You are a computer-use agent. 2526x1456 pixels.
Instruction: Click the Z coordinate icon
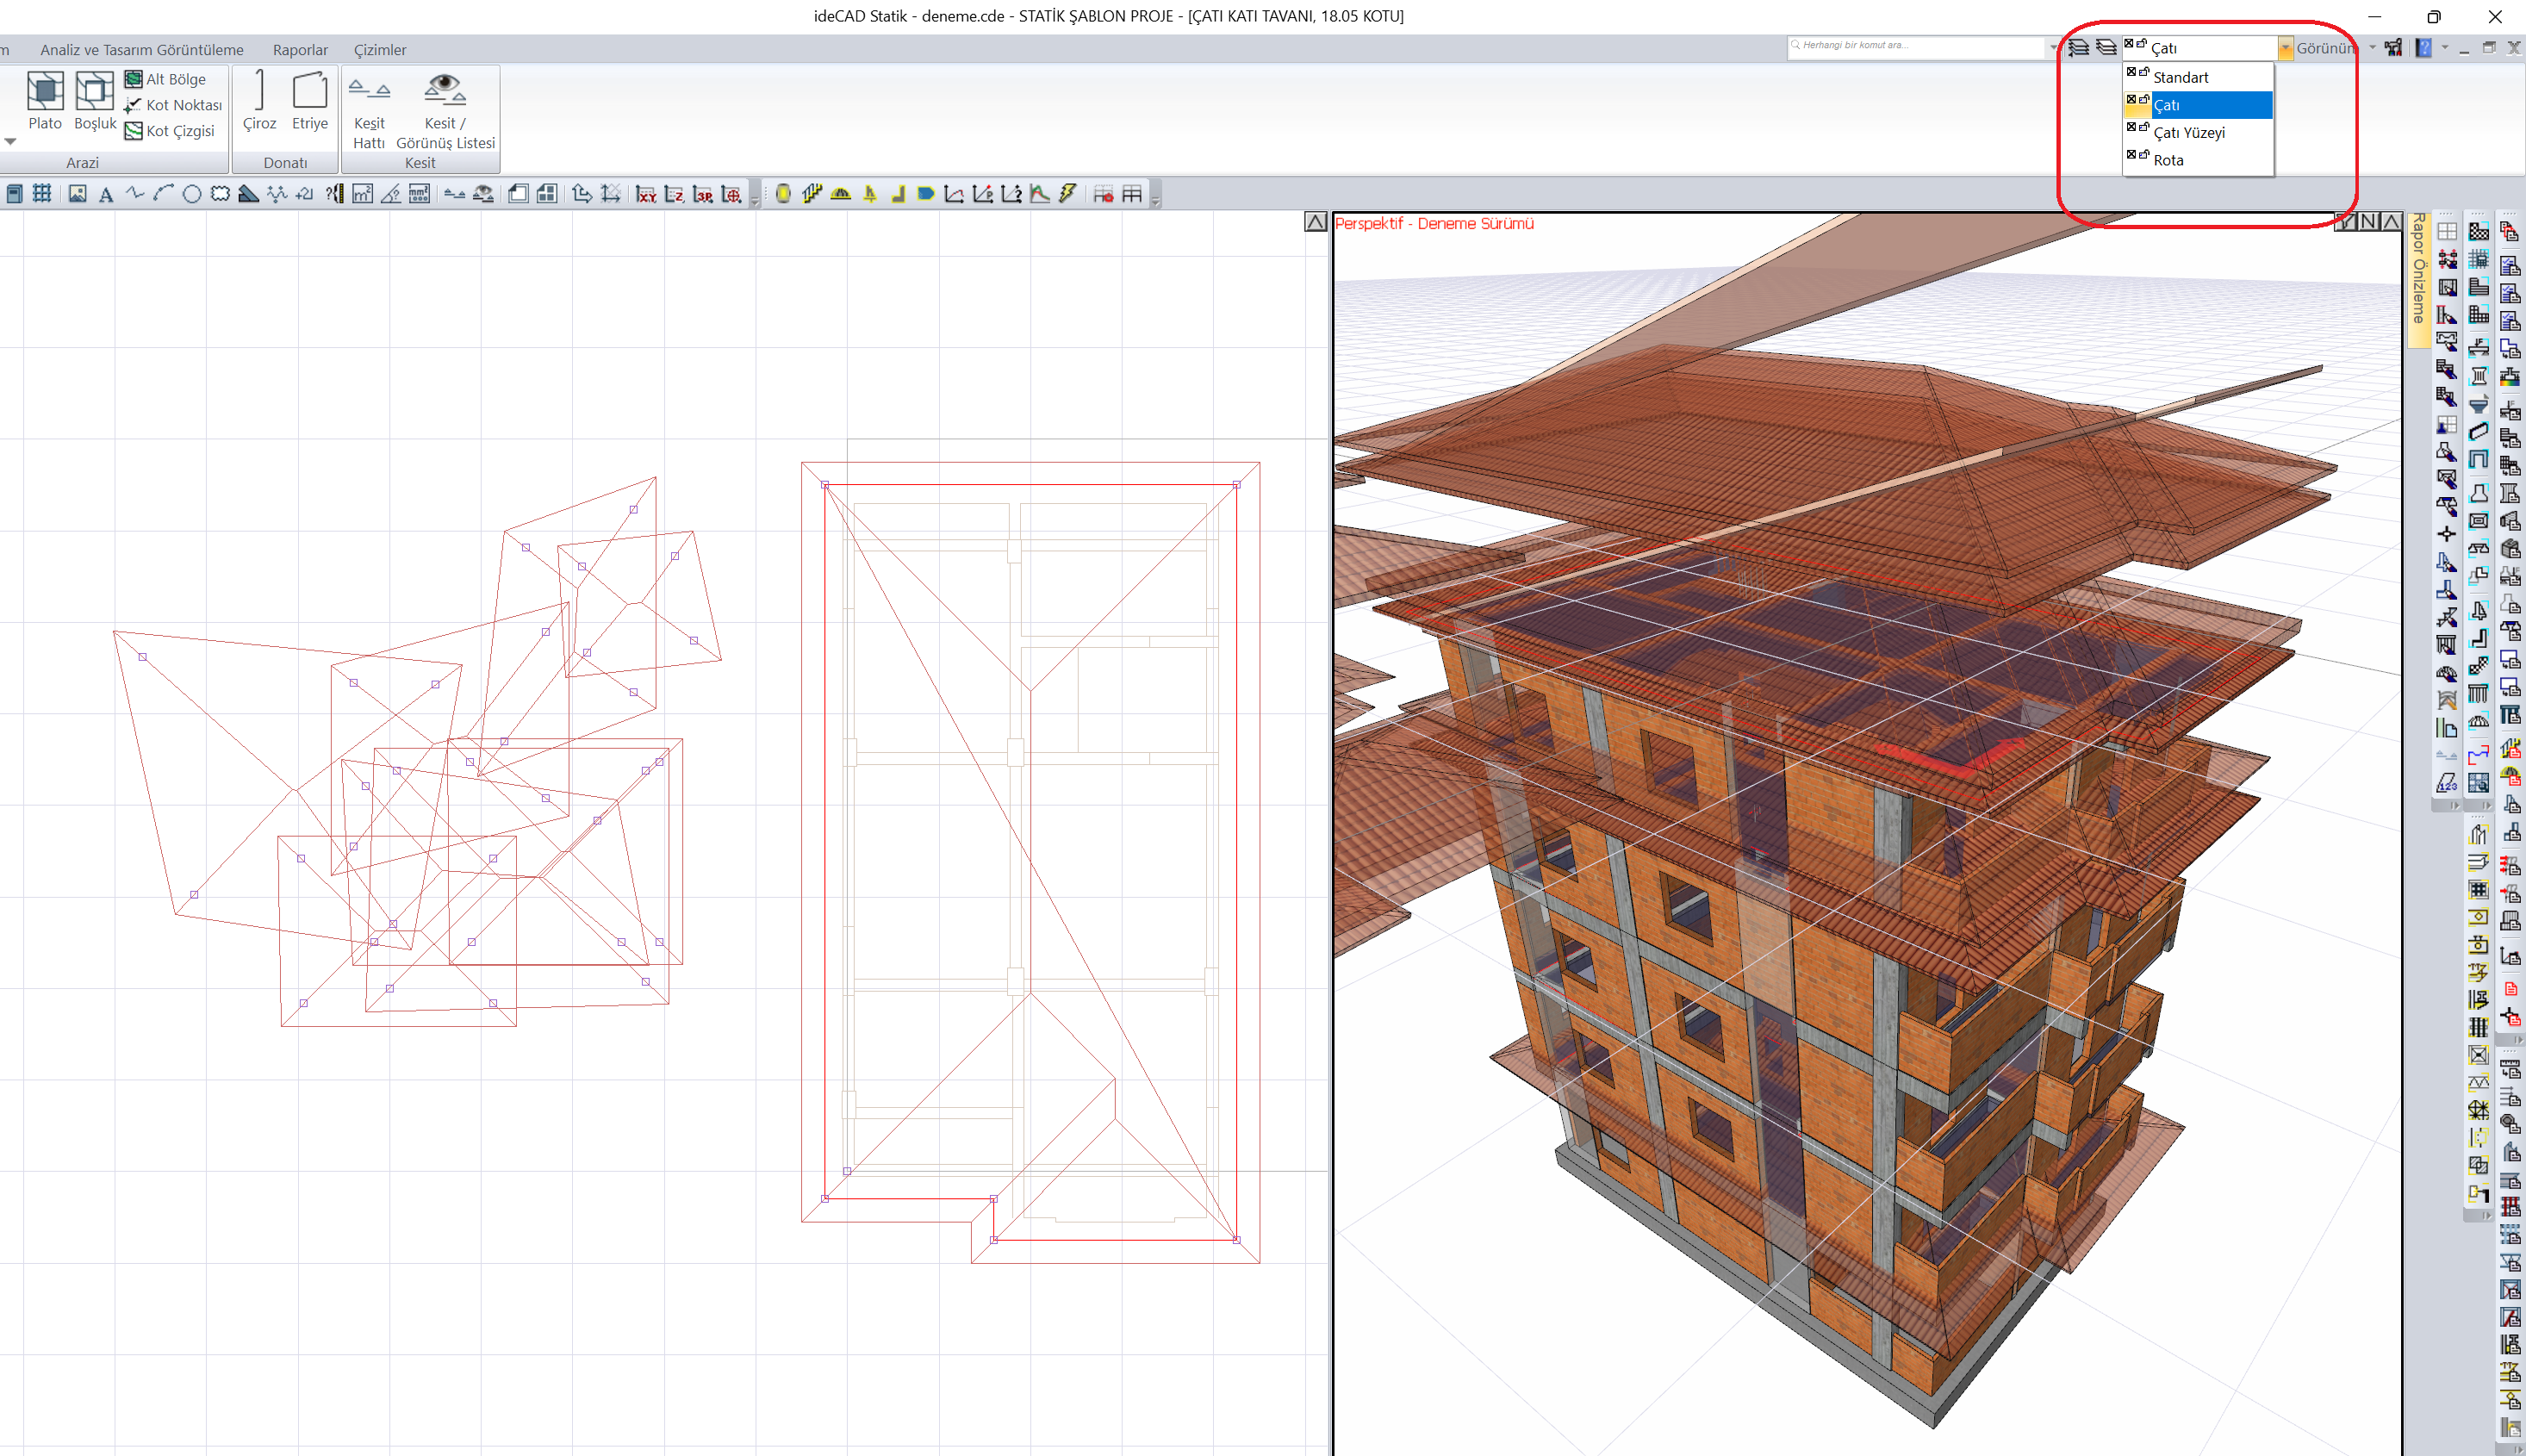click(675, 194)
